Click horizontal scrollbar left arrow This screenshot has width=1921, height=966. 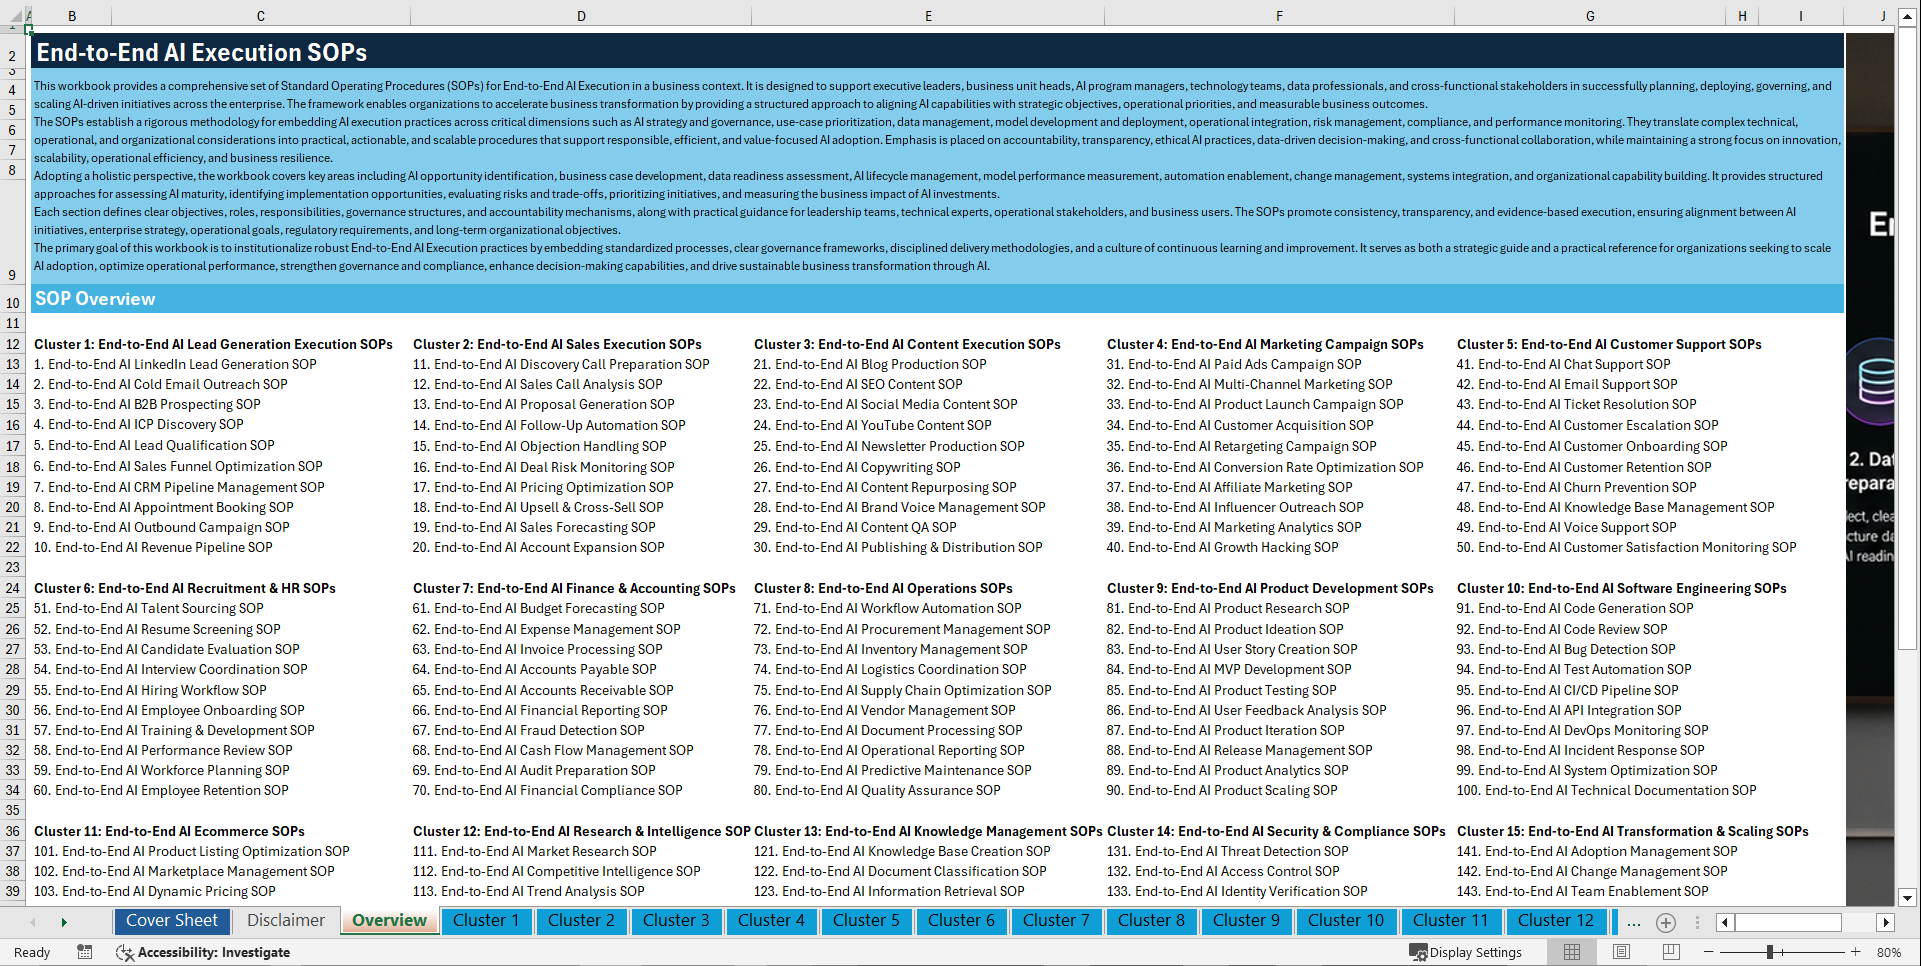[1725, 922]
